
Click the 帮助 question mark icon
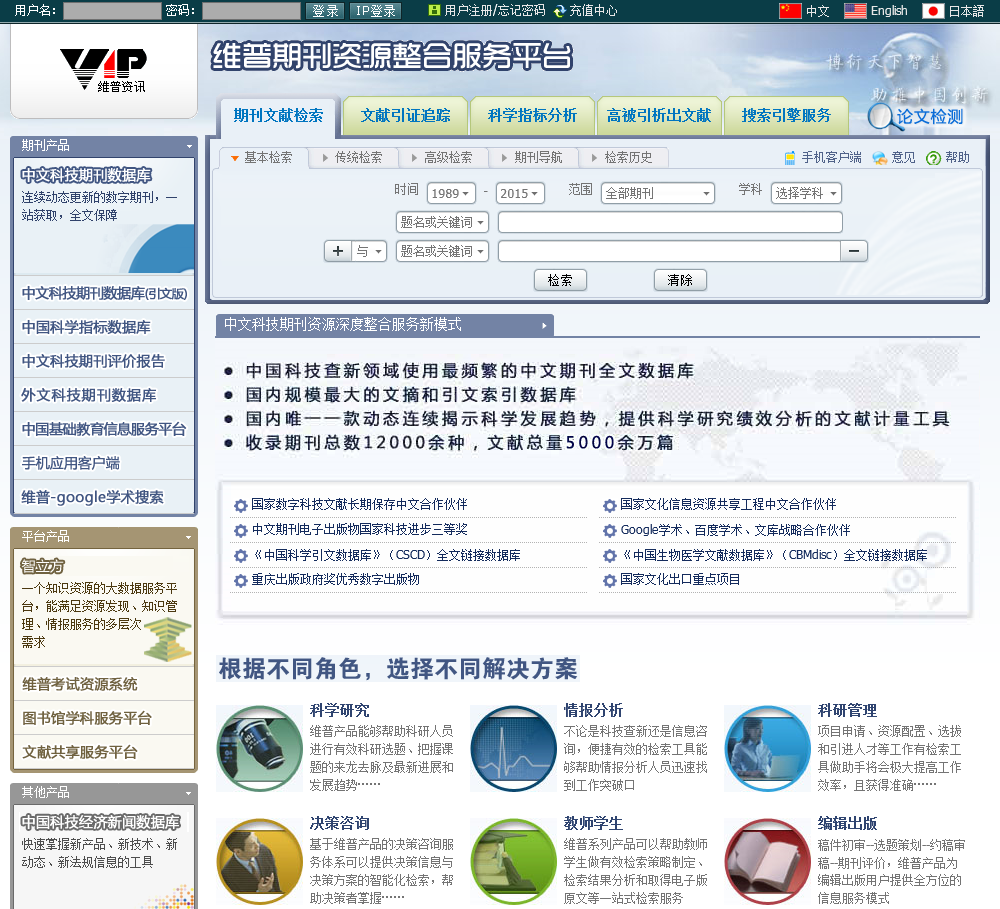point(933,158)
